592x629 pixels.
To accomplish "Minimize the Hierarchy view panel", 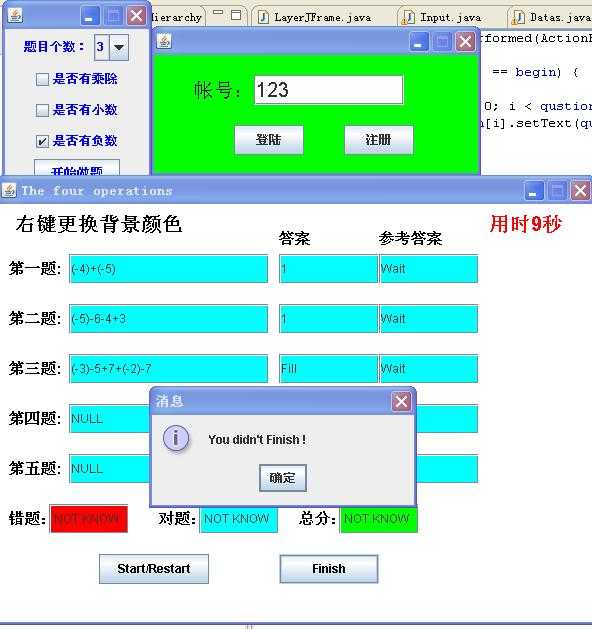I will click(218, 13).
